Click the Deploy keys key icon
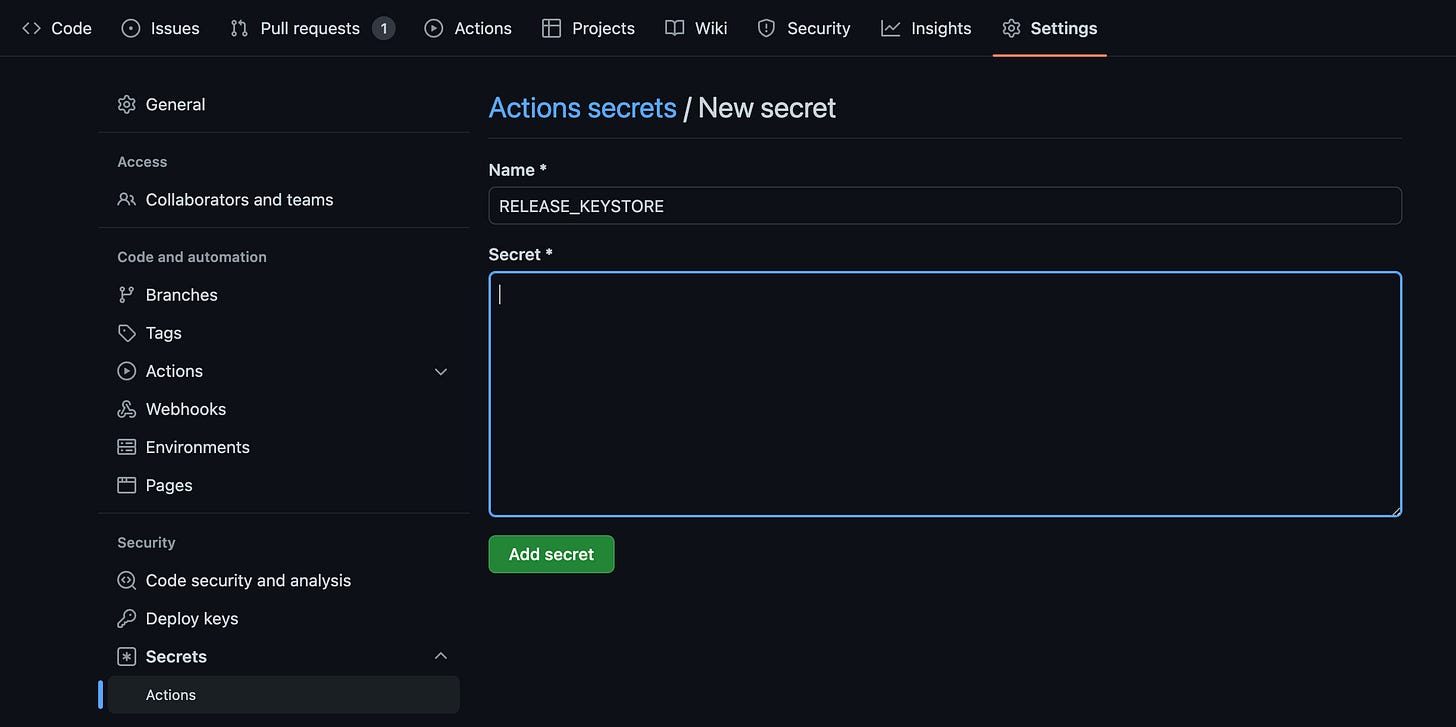 tap(126, 618)
